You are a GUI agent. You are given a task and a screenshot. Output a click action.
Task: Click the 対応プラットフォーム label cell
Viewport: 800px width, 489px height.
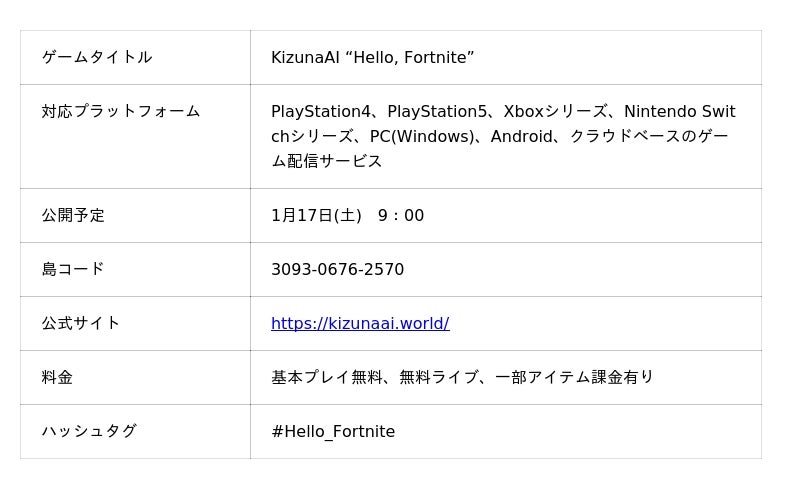coord(121,111)
